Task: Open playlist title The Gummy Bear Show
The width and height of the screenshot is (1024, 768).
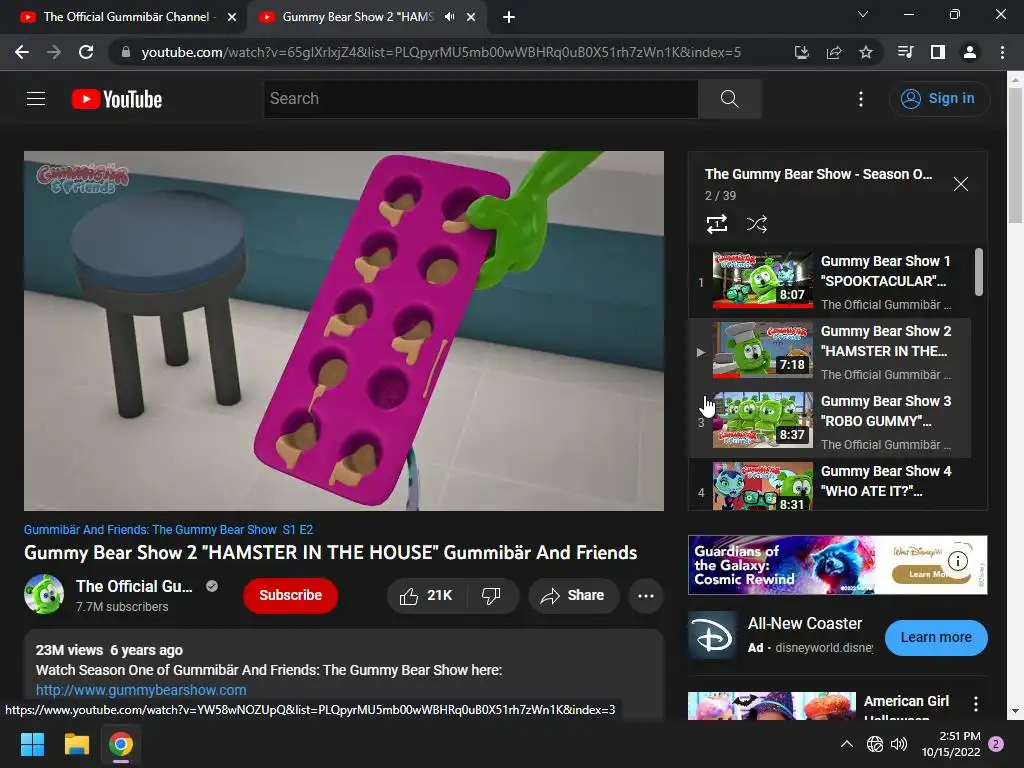Action: pos(818,174)
